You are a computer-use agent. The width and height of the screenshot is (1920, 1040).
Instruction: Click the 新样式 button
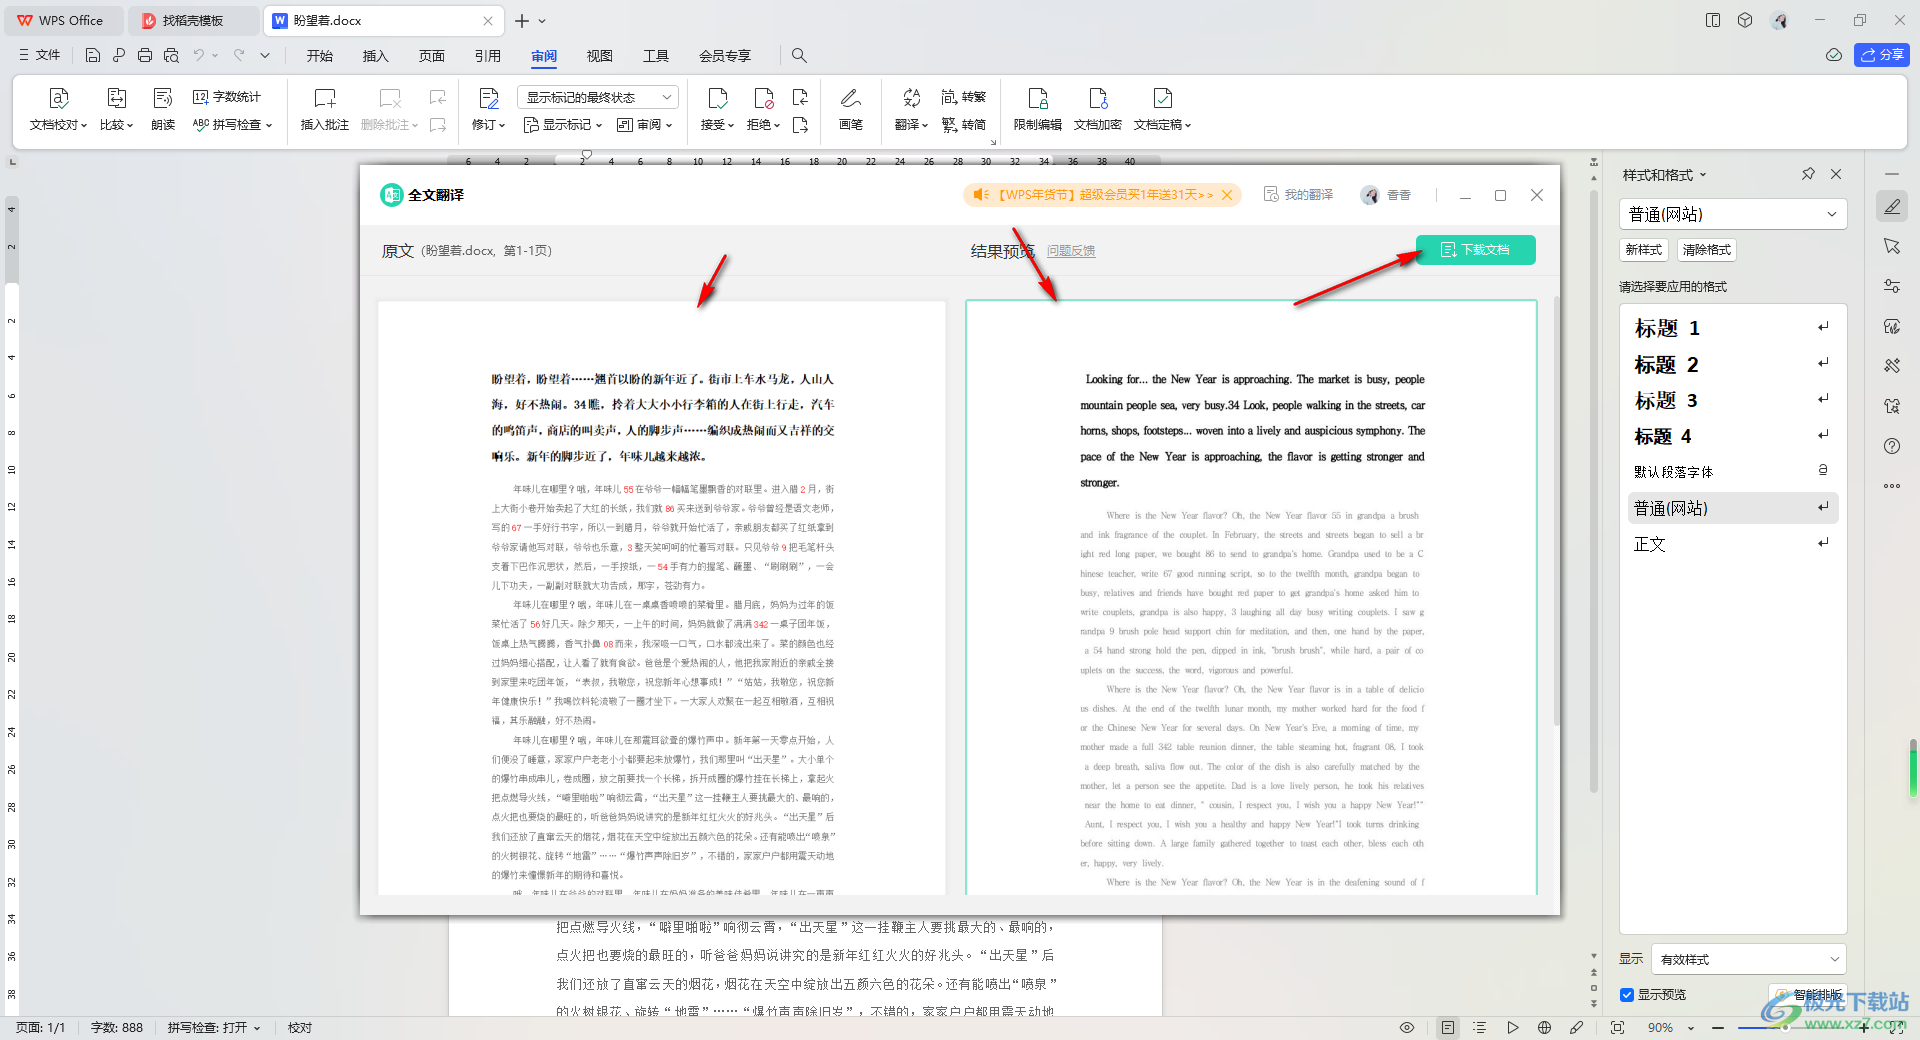[x=1643, y=250]
